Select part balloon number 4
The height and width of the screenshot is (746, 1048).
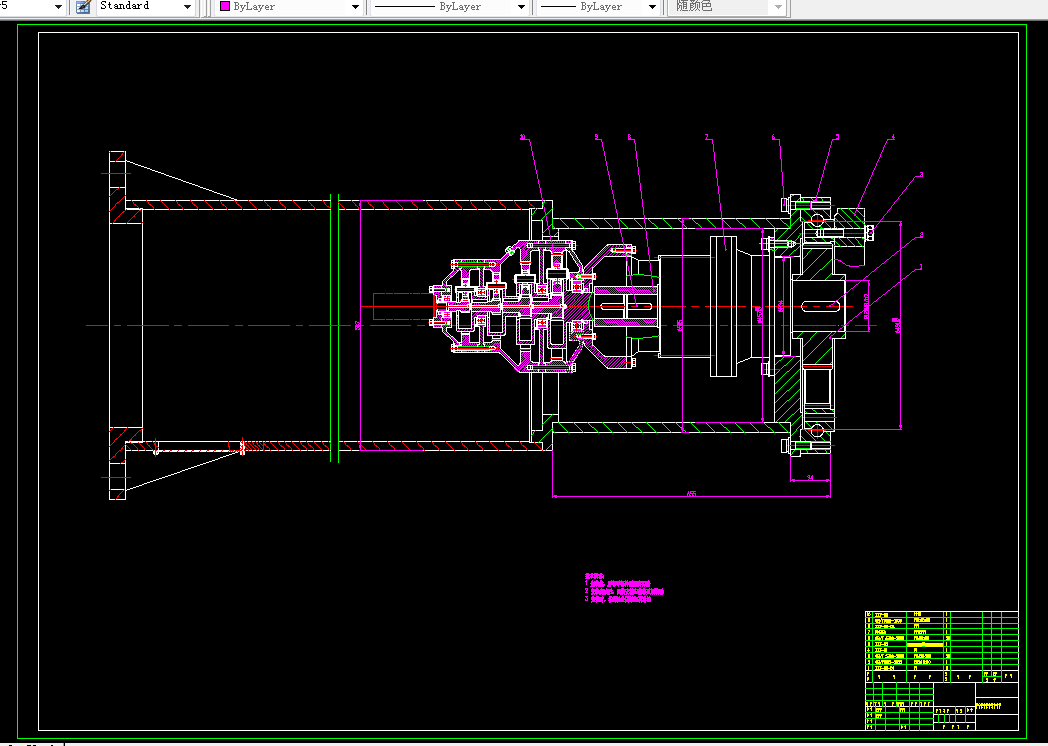click(x=892, y=137)
